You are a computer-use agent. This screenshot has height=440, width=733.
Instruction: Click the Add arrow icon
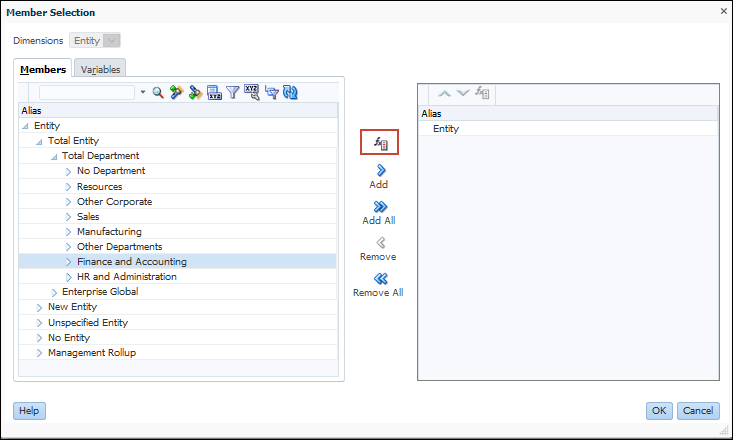380,170
